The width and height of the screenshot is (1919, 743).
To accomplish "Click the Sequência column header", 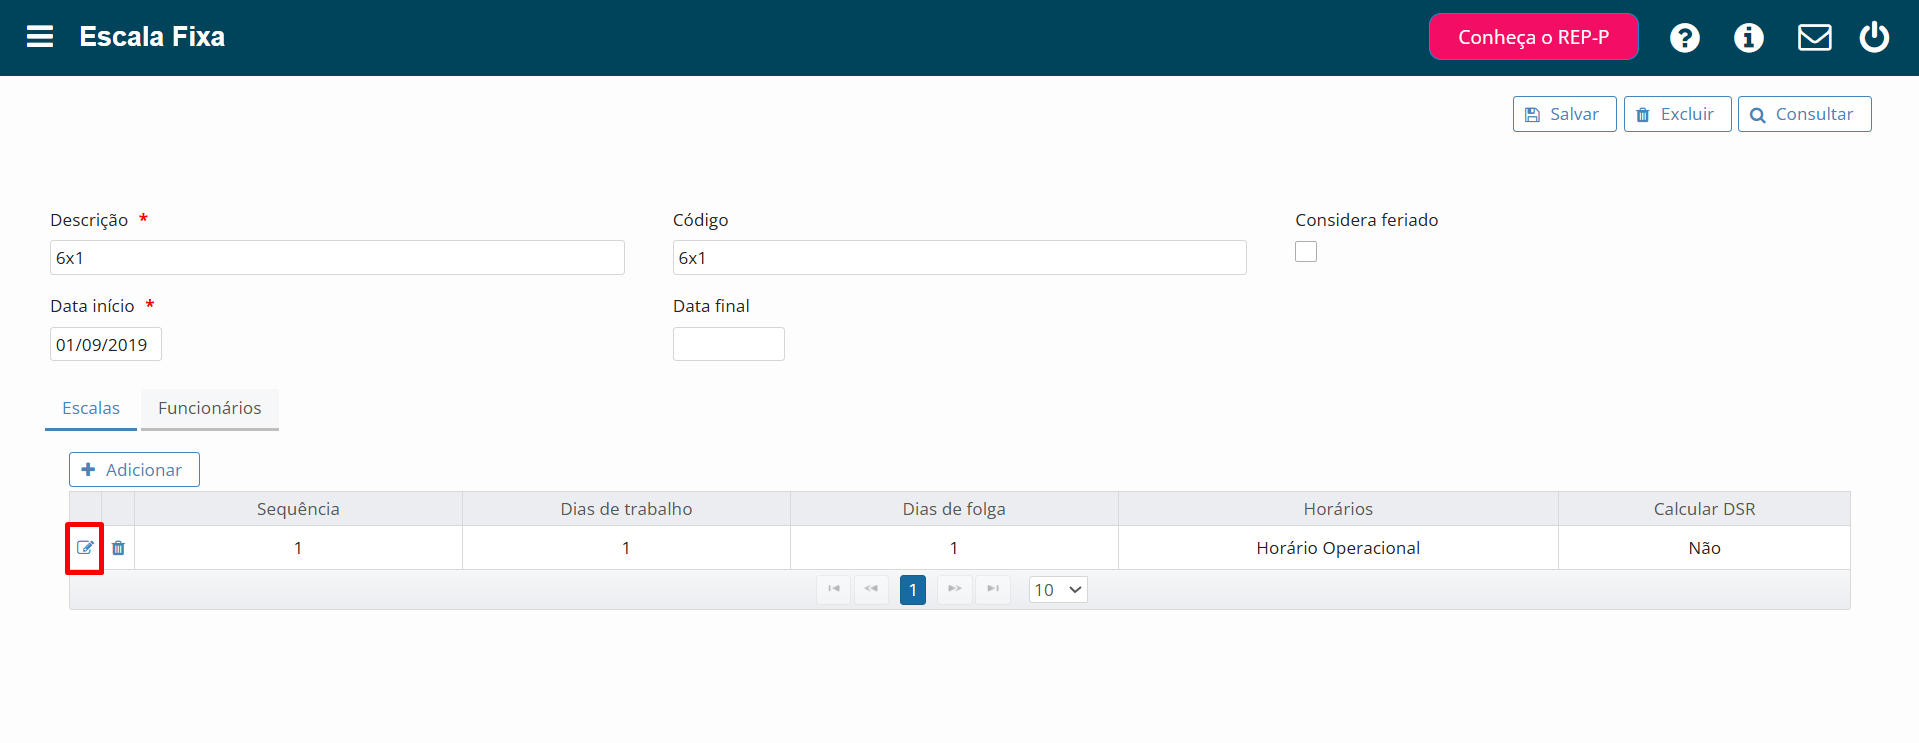I will [x=298, y=509].
